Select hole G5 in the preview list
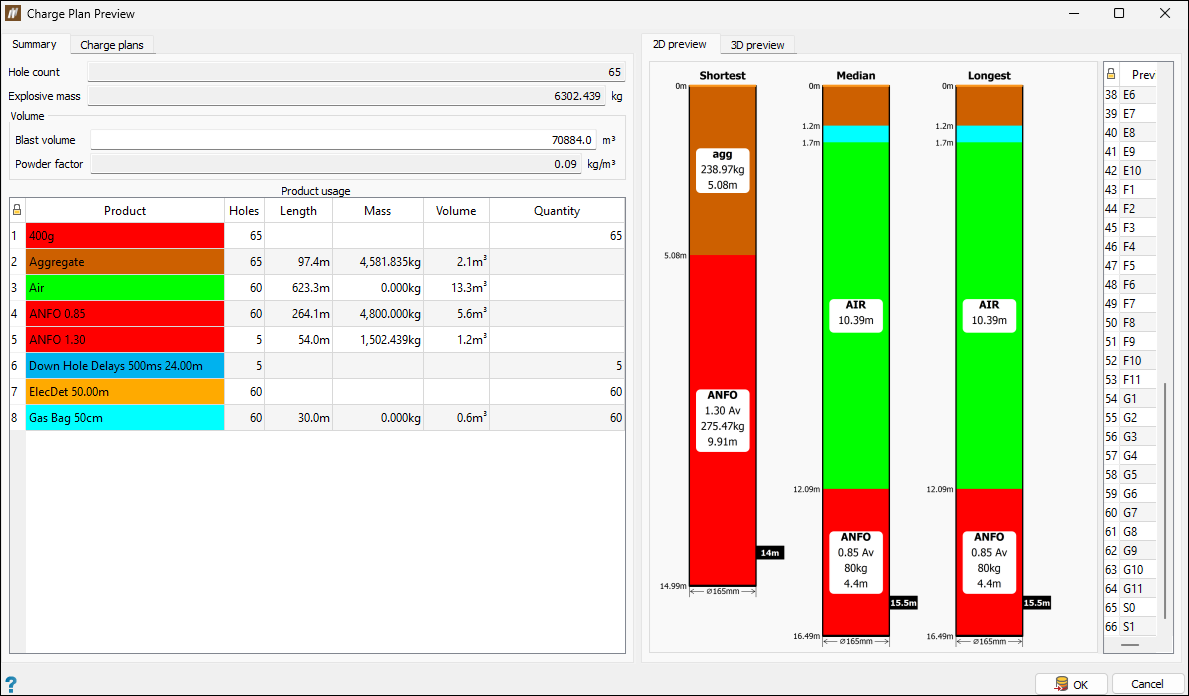Viewport: 1189px width, 696px height. (x=1130, y=475)
